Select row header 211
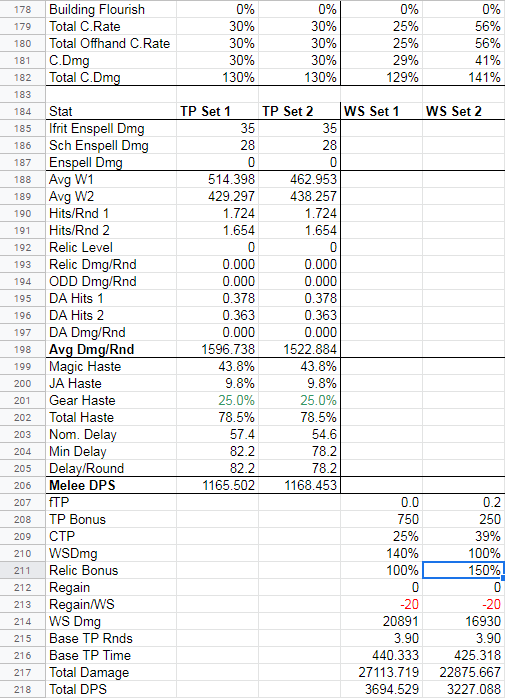505x698 pixels. (22, 570)
